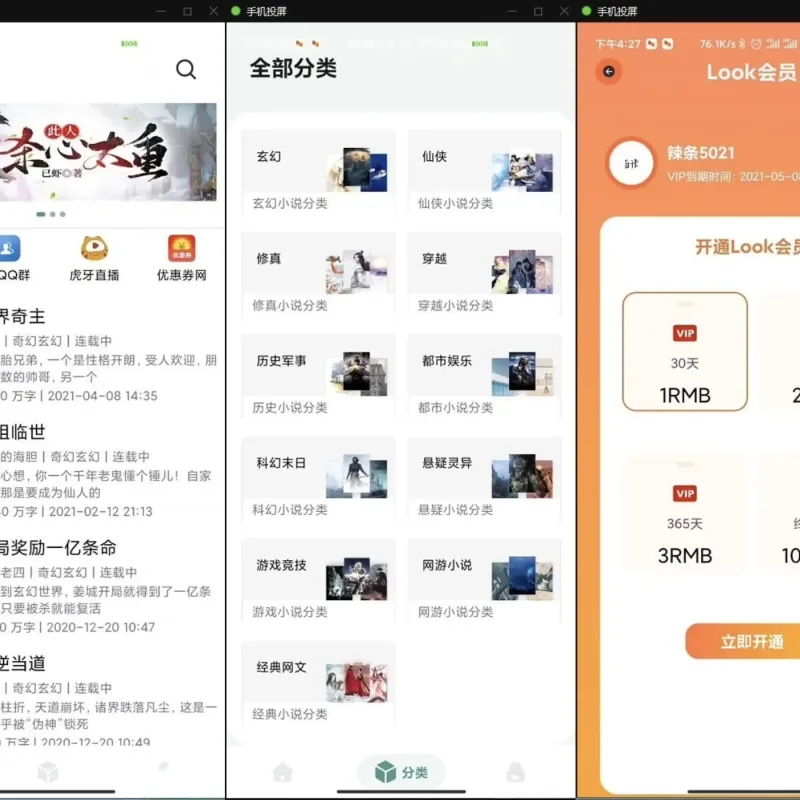Open 虎牙直播 shortcut icon
This screenshot has height=800, width=800.
coord(94,248)
